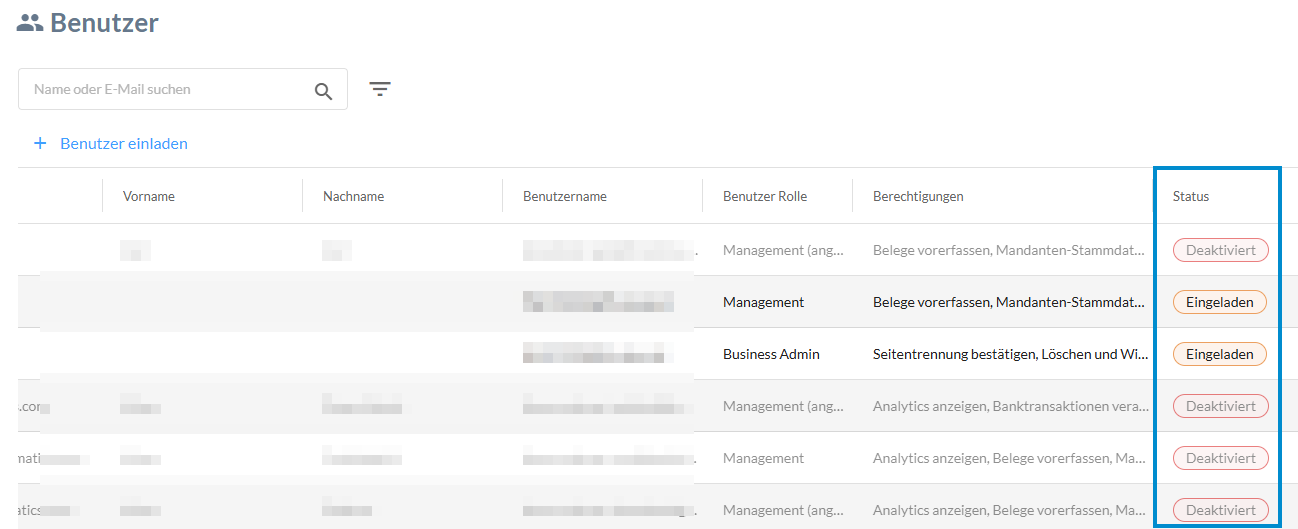Click the Benutzer page heading
Screen dimensions: 1298x529
click(104, 23)
